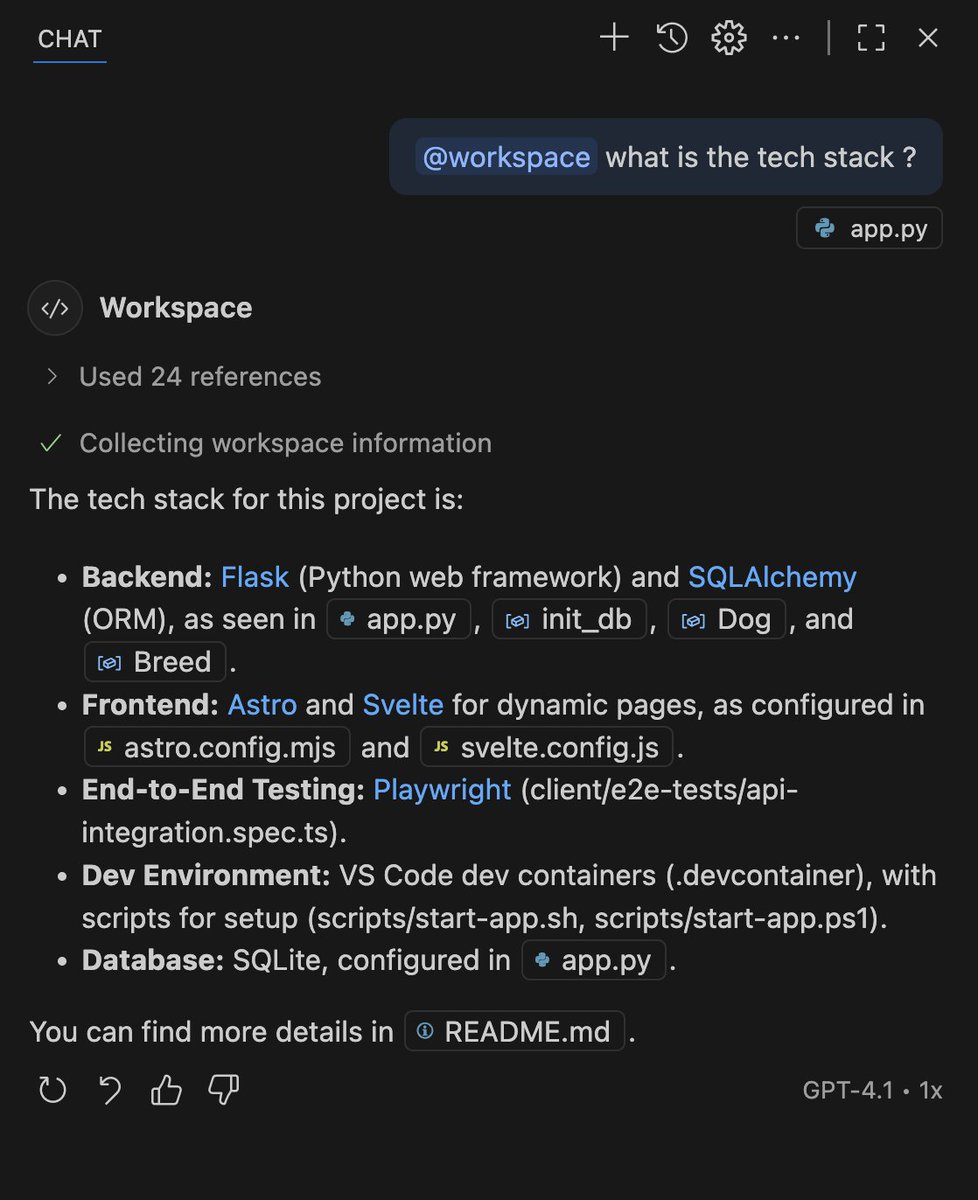The height and width of the screenshot is (1200, 978).
Task: Click the Backend: label text
Action: [x=147, y=577]
